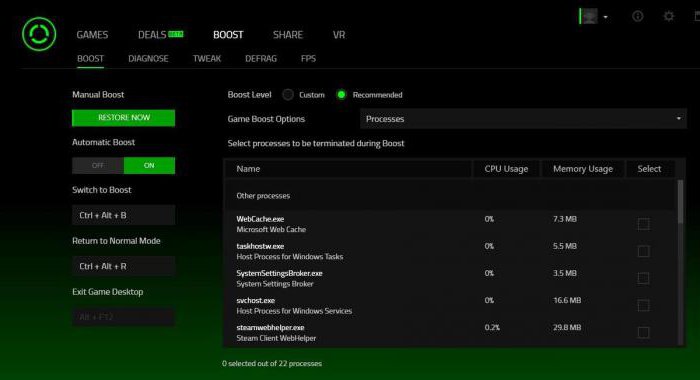The height and width of the screenshot is (380, 700).
Task: Open the info help icon
Action: tap(638, 16)
